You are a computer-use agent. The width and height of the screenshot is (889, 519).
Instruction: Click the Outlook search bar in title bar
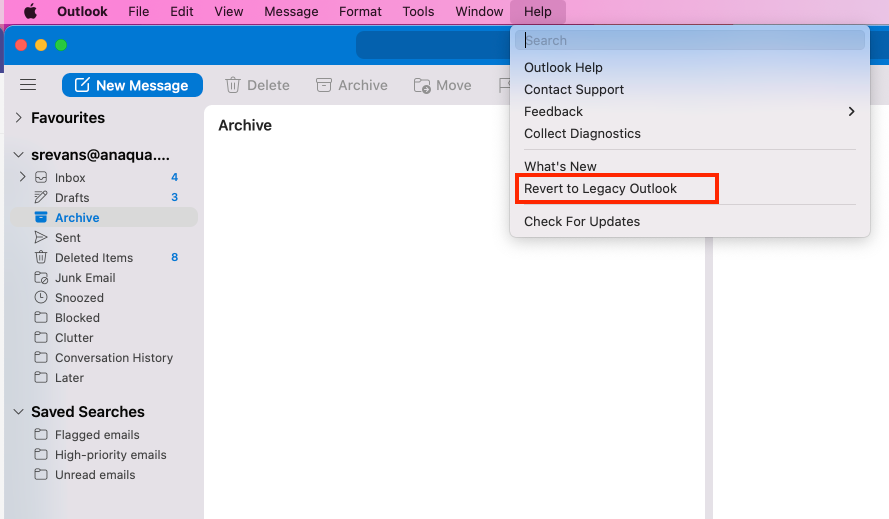point(434,45)
